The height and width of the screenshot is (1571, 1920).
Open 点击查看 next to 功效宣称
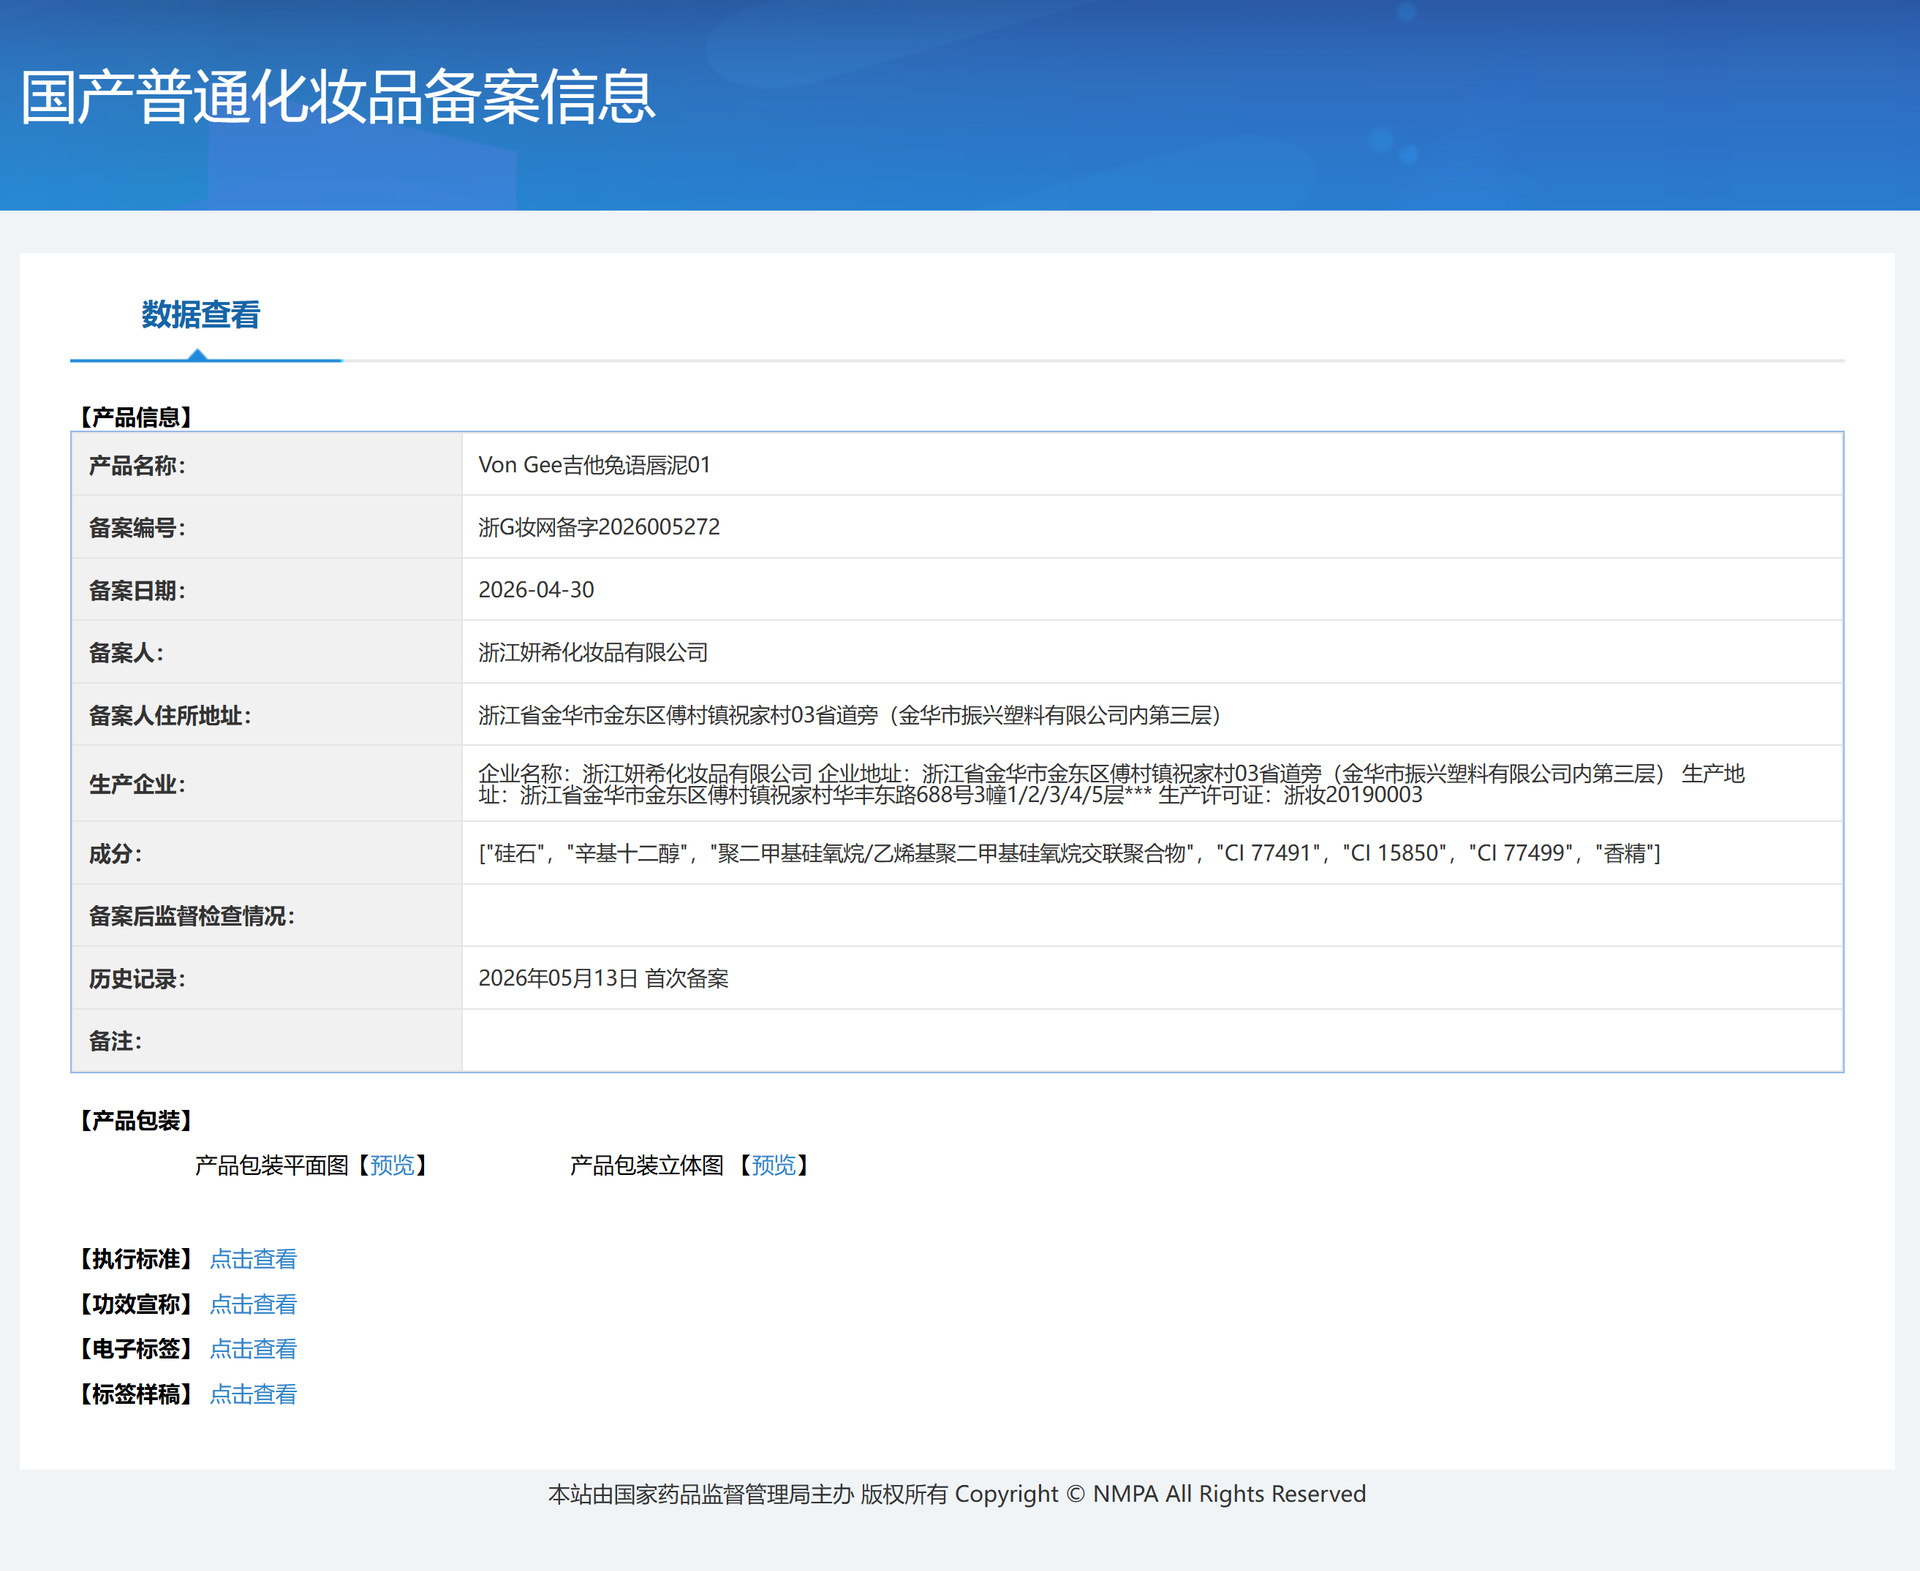click(x=254, y=1304)
